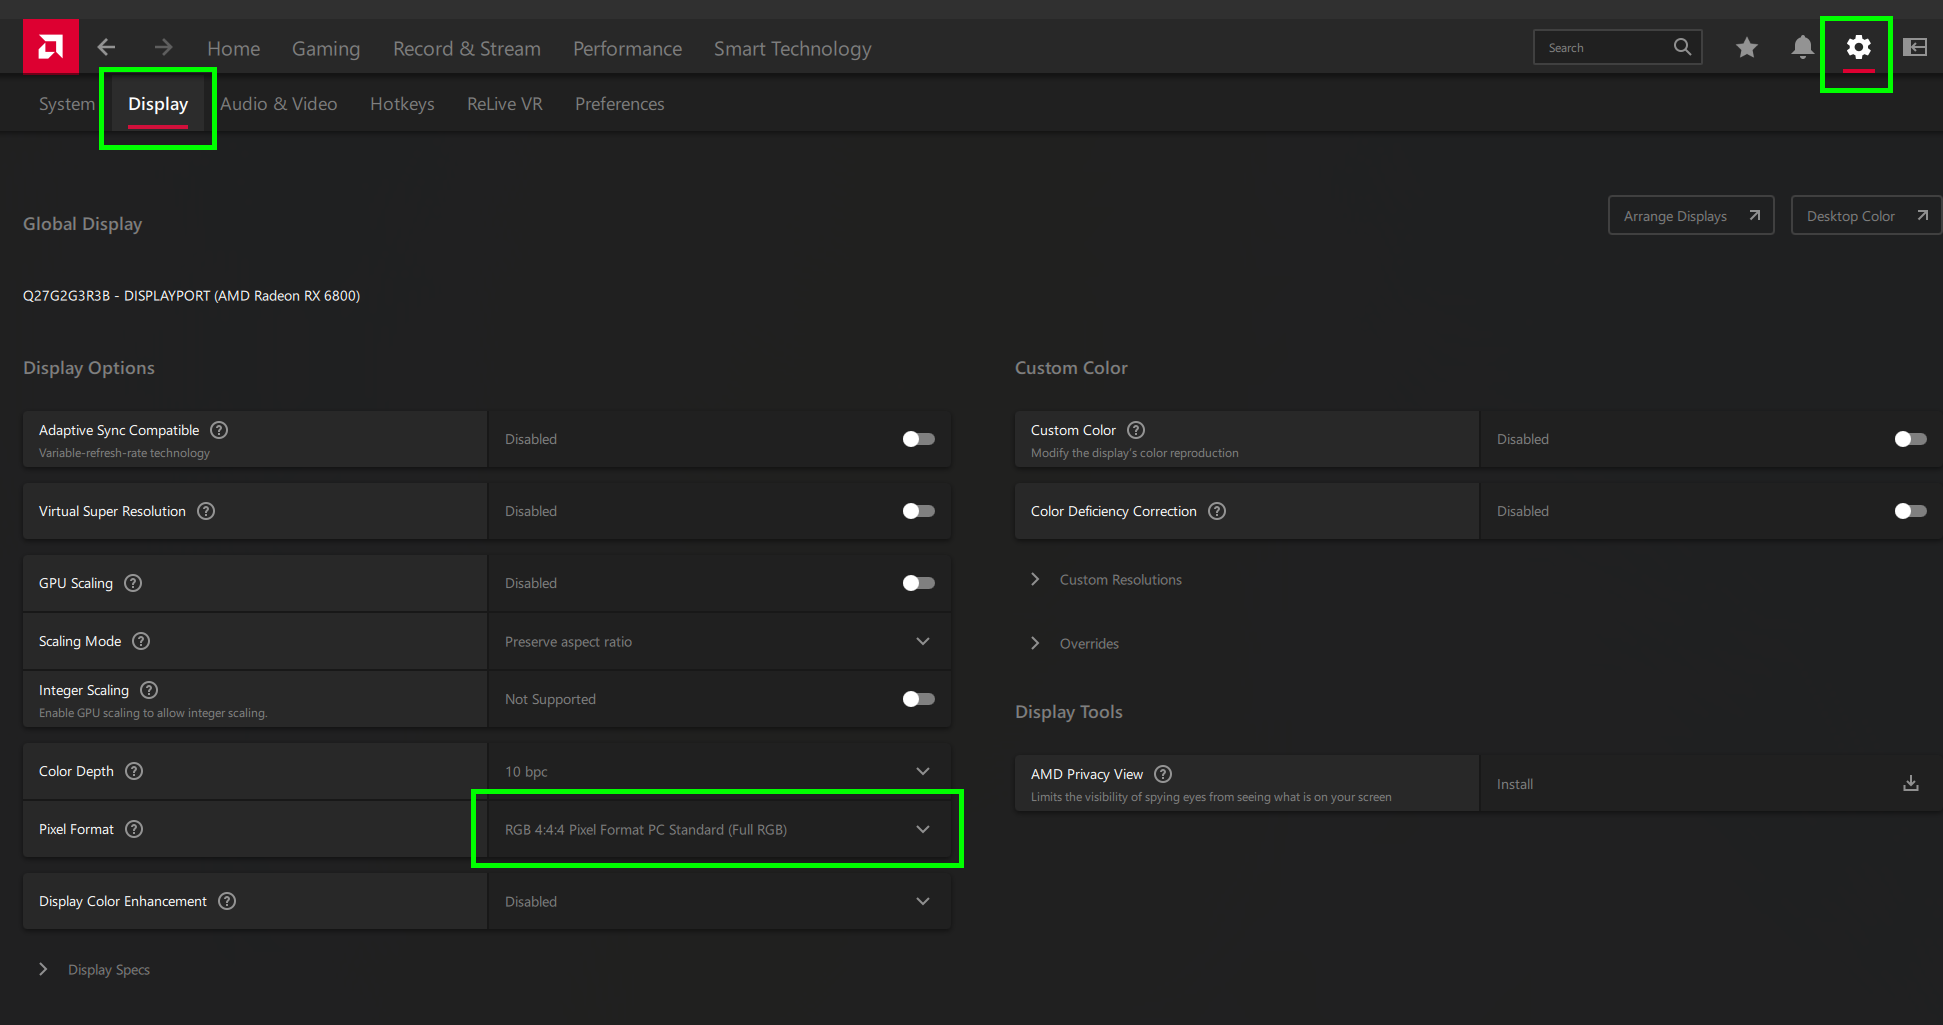Enable the Custom Color switch
The height and width of the screenshot is (1025, 1943).
click(x=1910, y=439)
